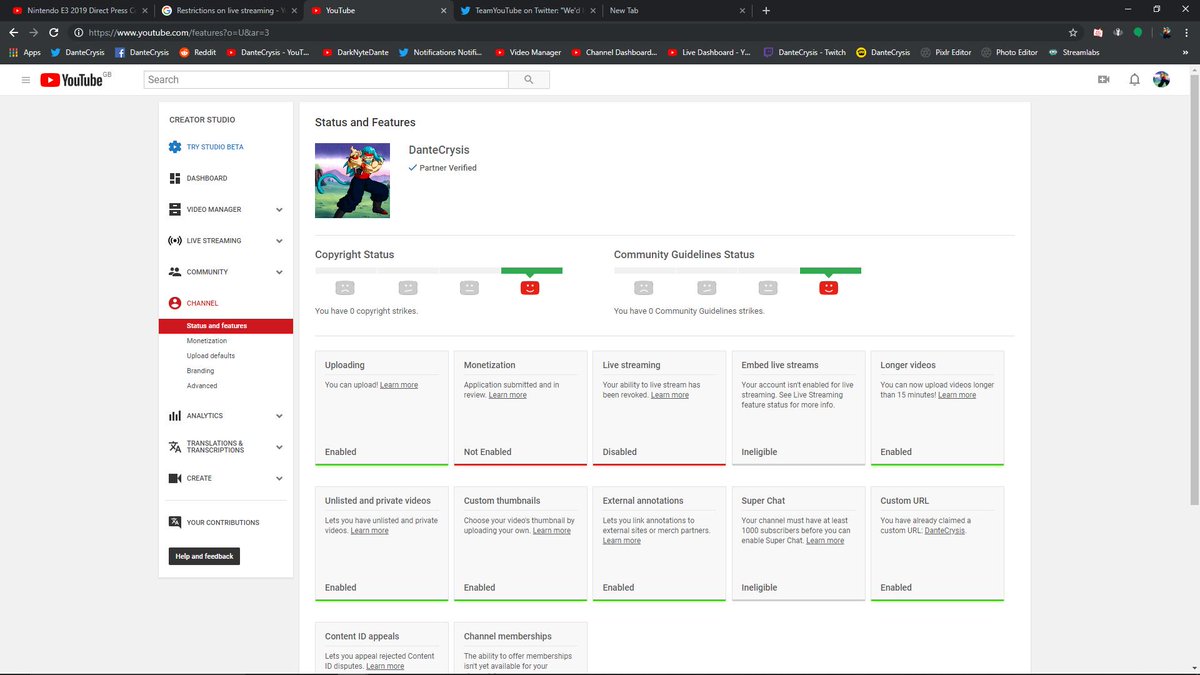
Task: Switch to the New Tab tab
Action: pos(675,10)
